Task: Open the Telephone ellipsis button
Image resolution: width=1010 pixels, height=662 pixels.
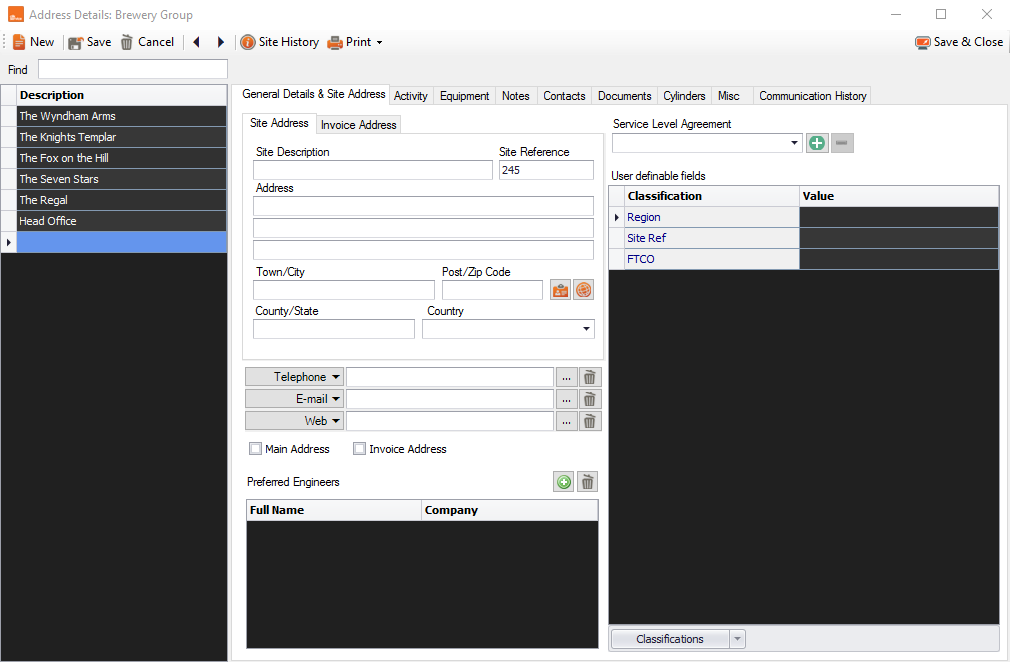Action: coord(566,377)
